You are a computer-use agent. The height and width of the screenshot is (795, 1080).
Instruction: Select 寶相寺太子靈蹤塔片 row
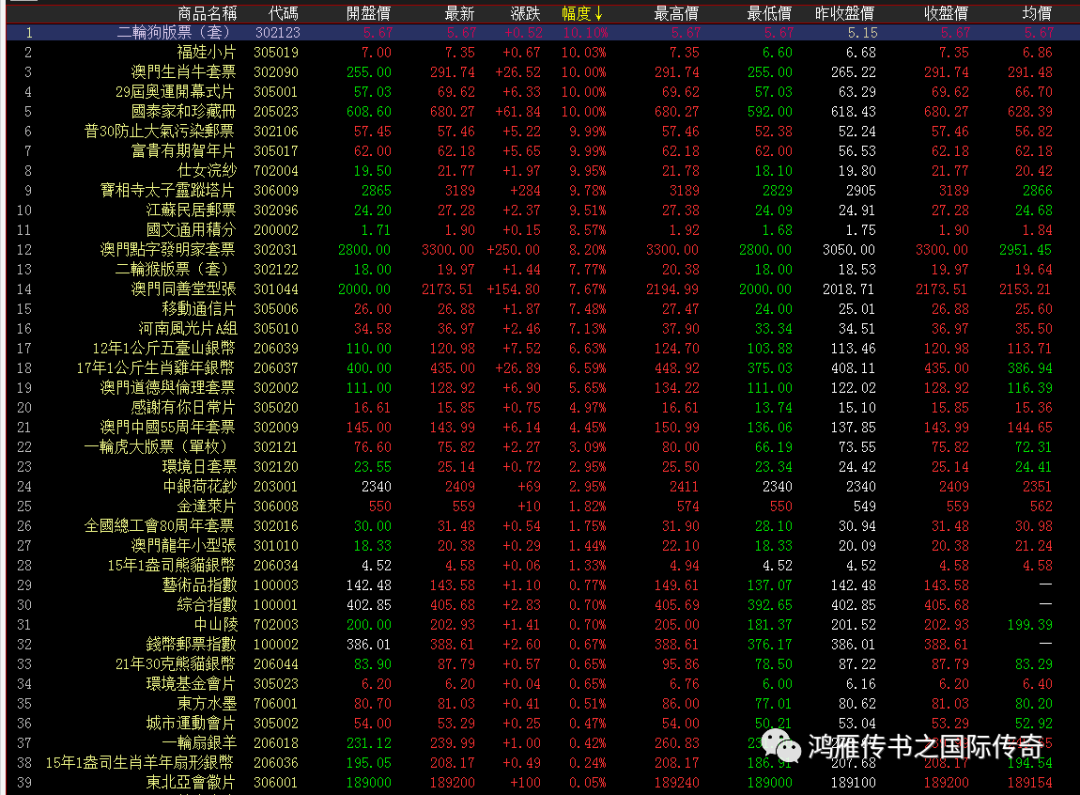(x=543, y=191)
